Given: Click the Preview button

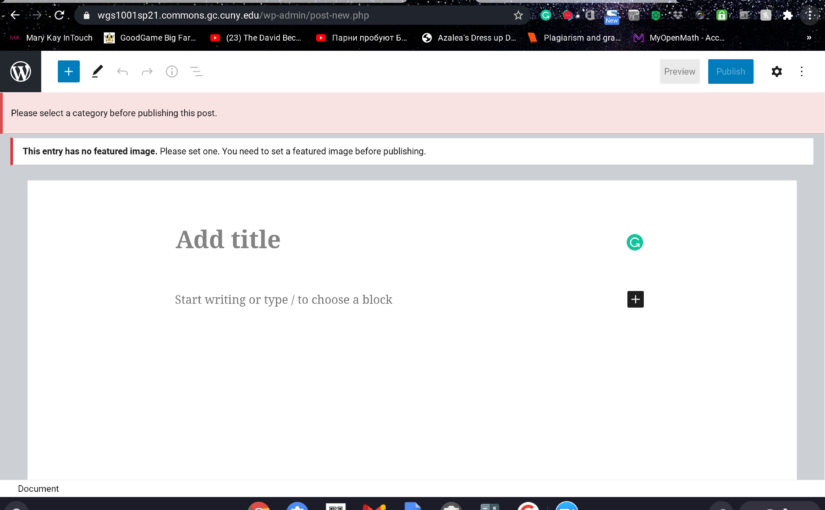Looking at the screenshot, I should pyautogui.click(x=679, y=72).
